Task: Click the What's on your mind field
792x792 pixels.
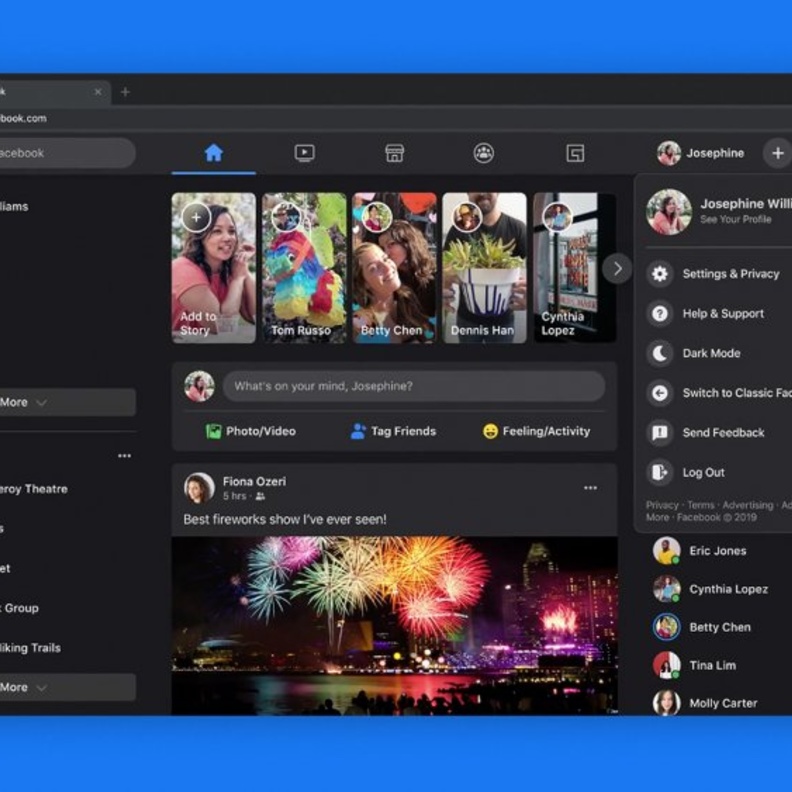Action: click(413, 386)
